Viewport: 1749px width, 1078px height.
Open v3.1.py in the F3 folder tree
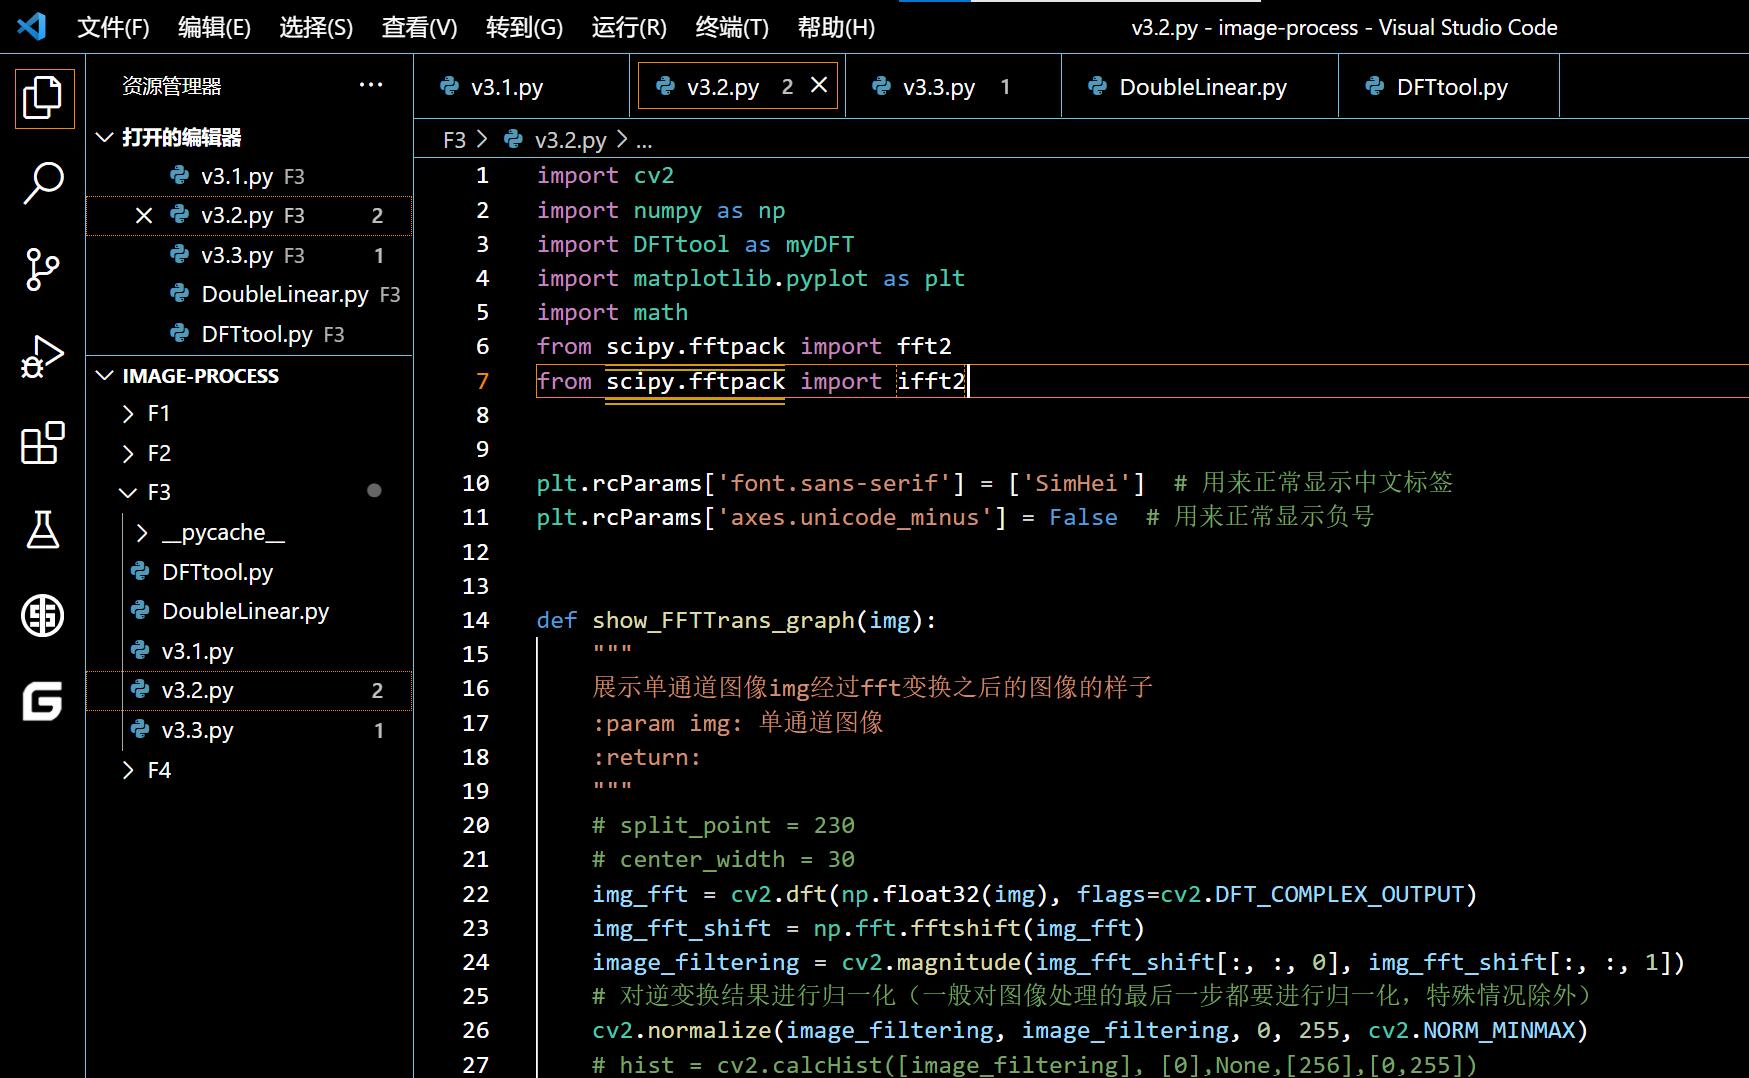248,651
